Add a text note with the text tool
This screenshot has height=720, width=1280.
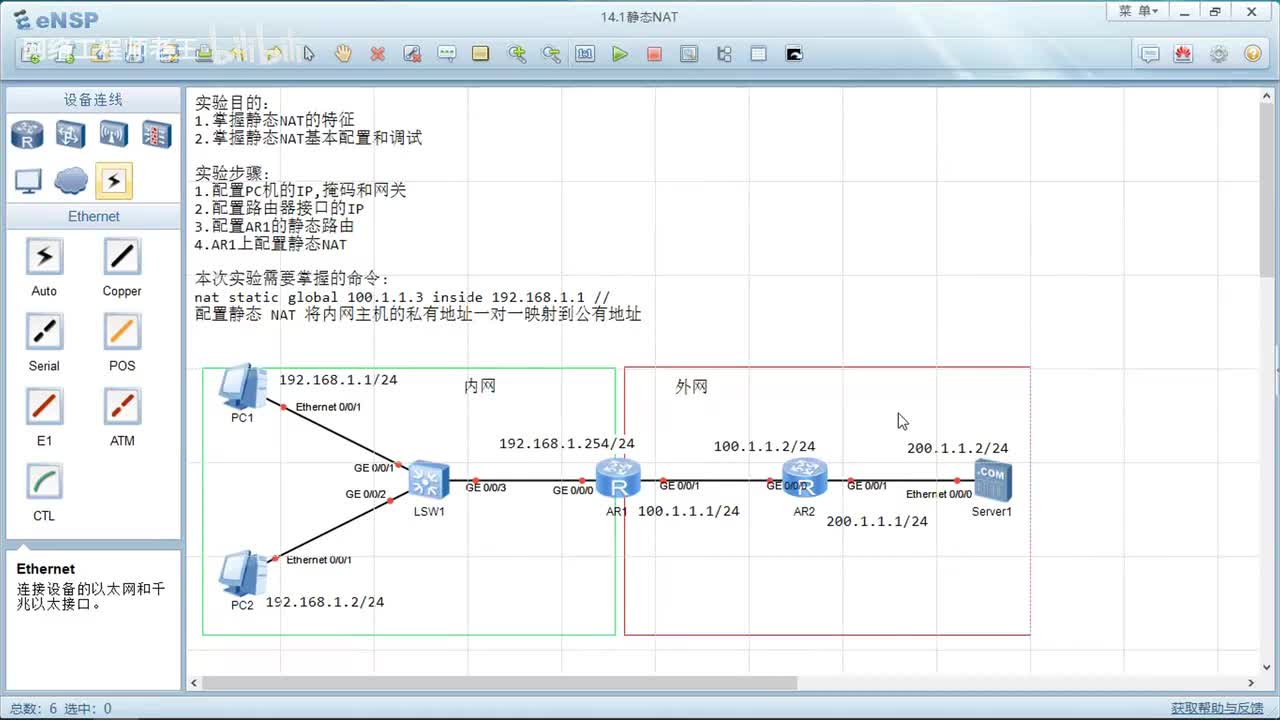tap(447, 54)
